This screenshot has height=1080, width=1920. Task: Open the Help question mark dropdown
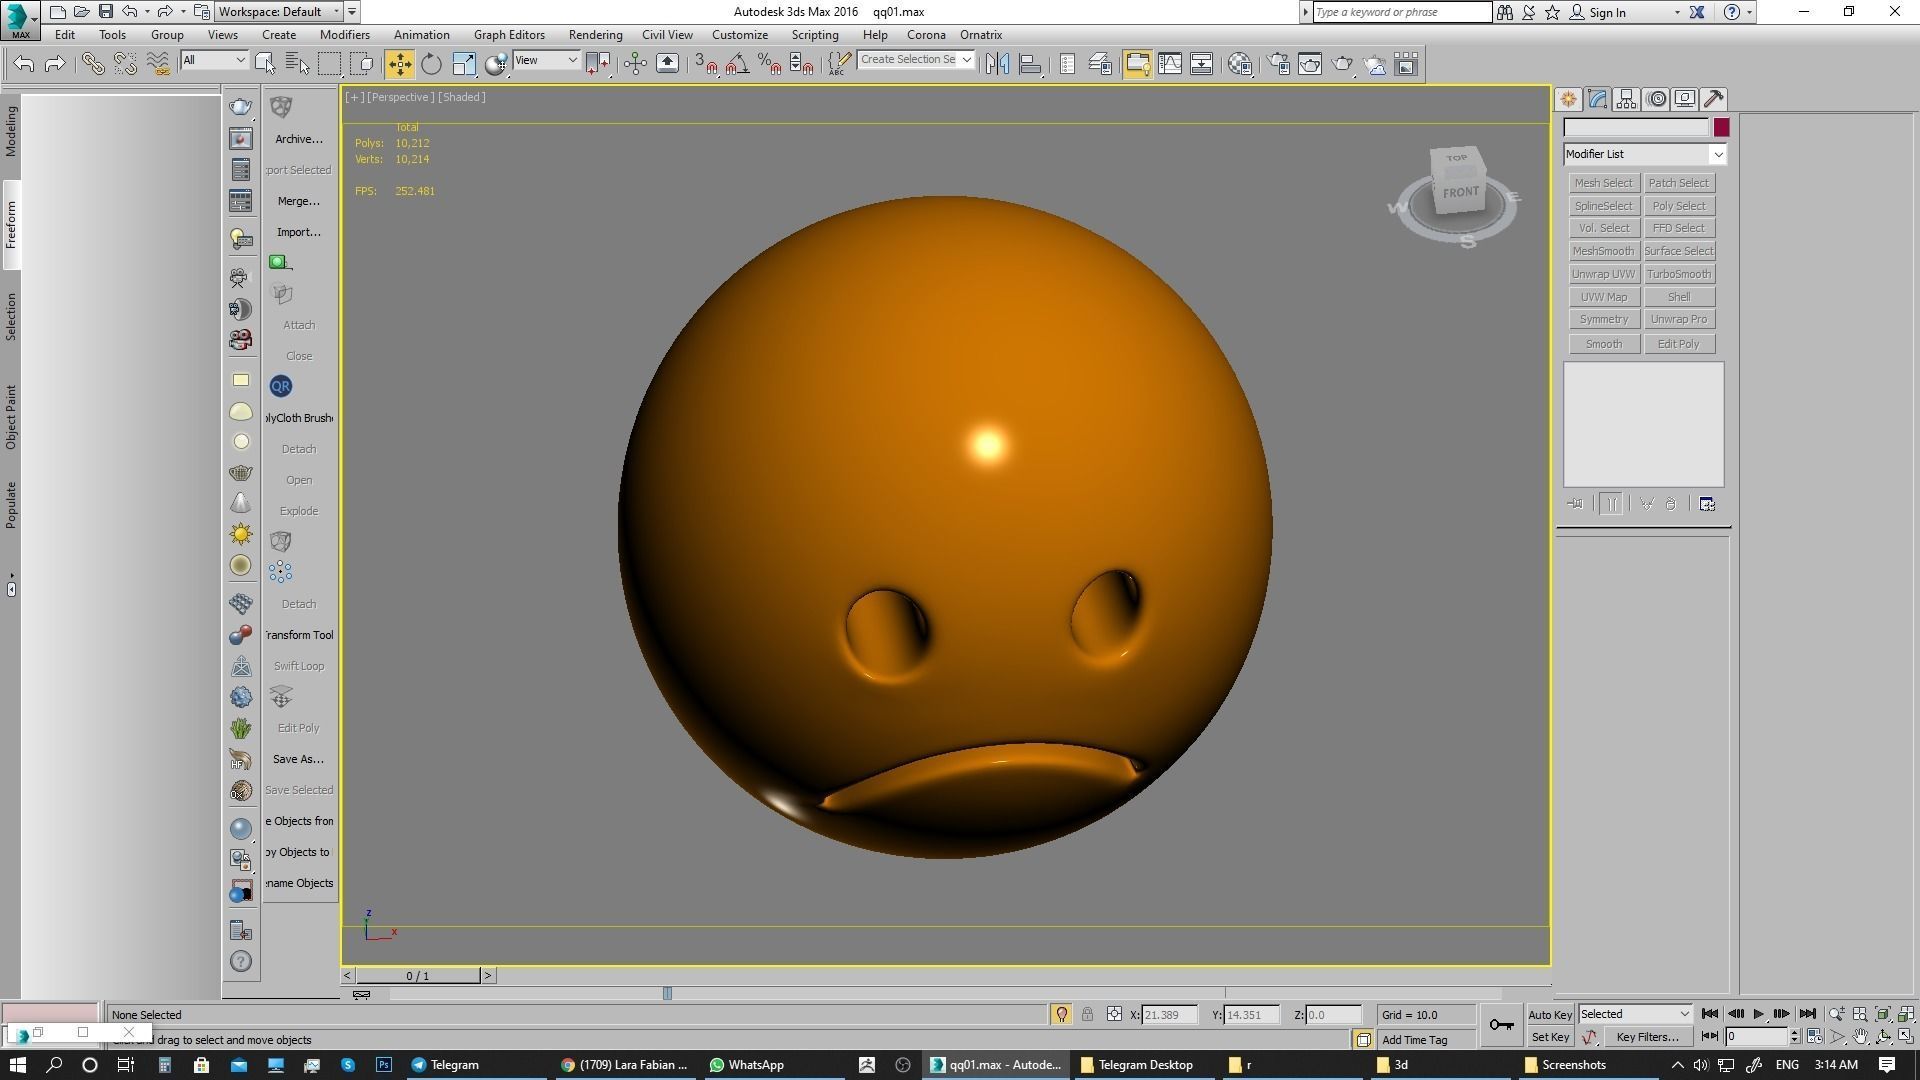point(1749,12)
